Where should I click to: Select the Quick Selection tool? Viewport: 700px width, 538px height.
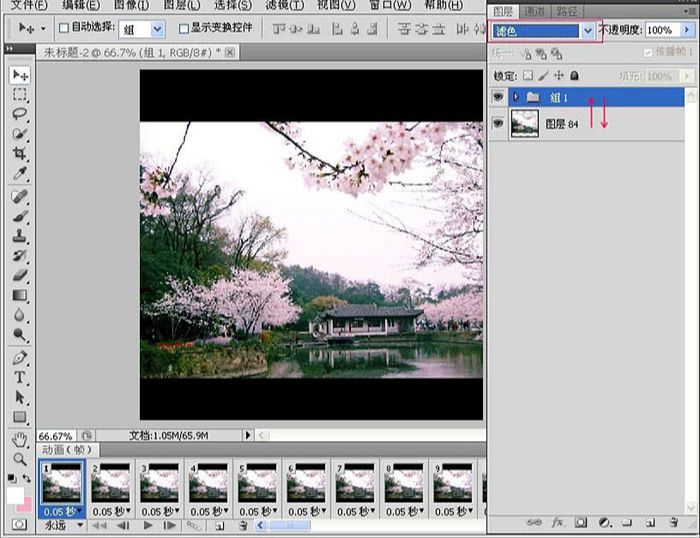(20, 134)
